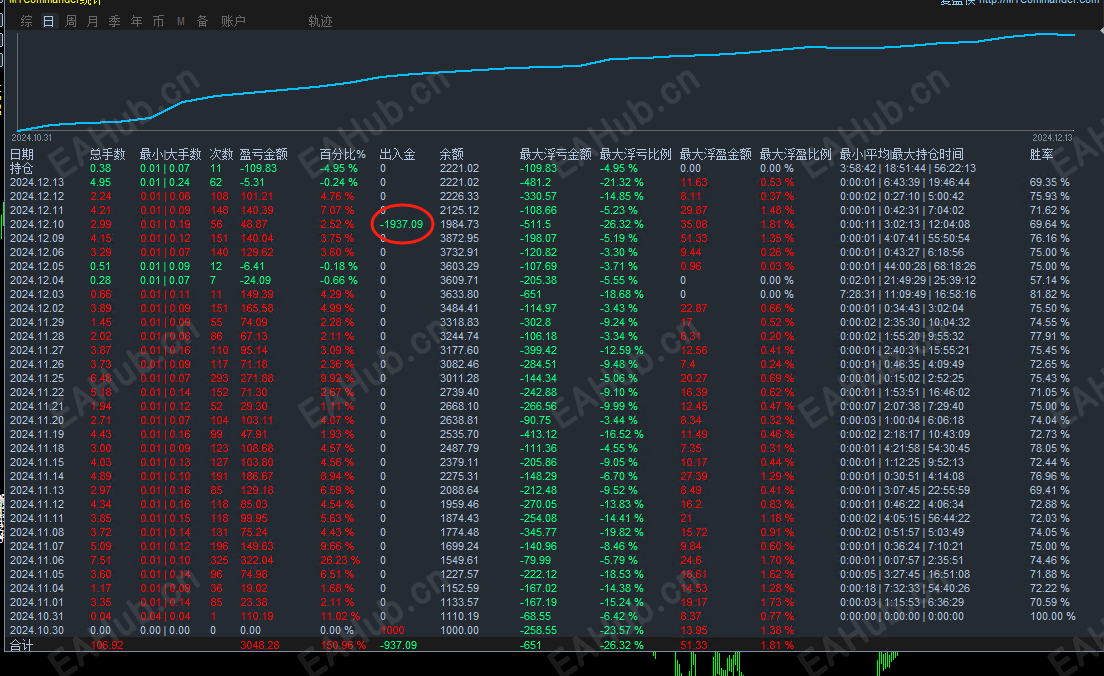The height and width of the screenshot is (676, 1104).
Task: Select the 2024.12.09 date row
Action: click(37, 238)
